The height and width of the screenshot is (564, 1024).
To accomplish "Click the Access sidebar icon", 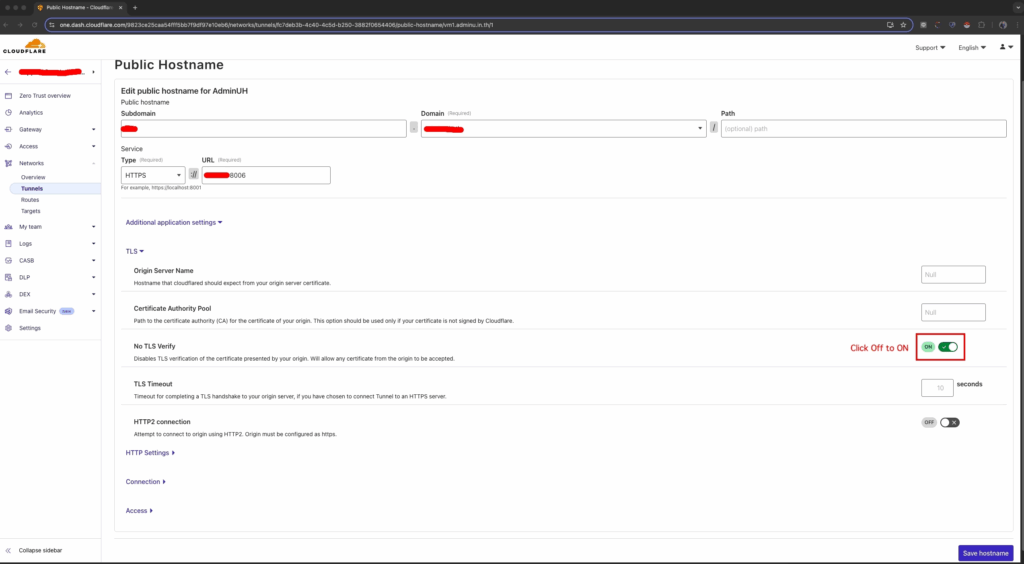I will pos(8,146).
